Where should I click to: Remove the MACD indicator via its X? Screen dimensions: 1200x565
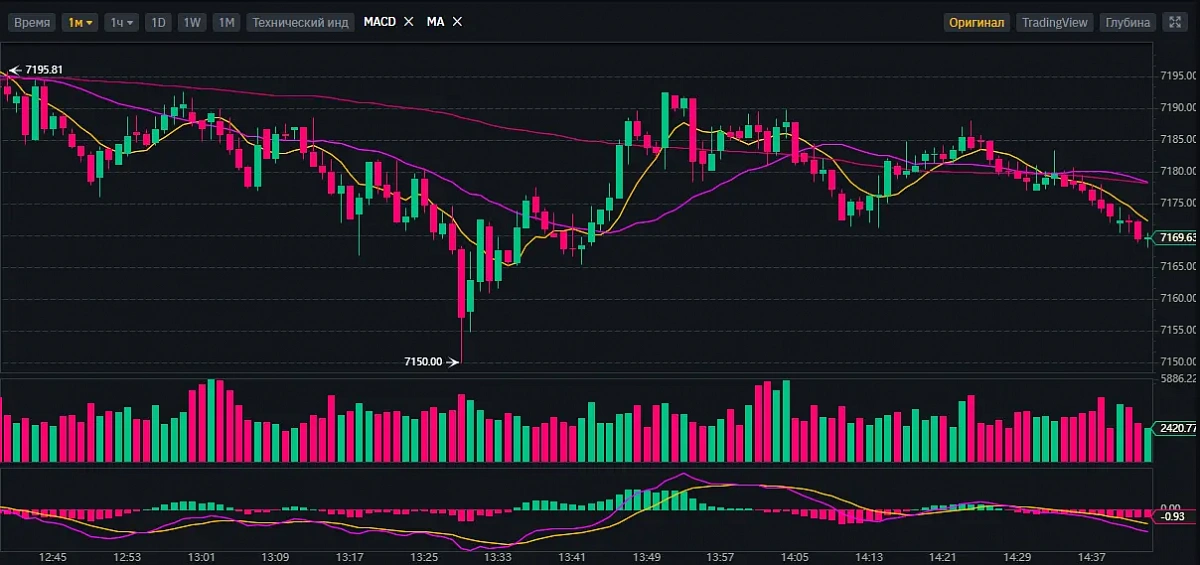(x=408, y=22)
